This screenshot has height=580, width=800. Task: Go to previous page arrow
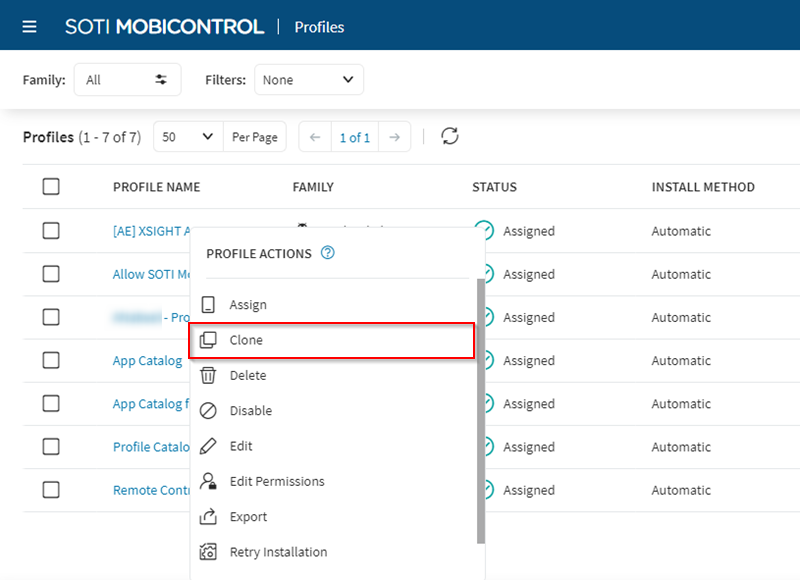pos(315,137)
